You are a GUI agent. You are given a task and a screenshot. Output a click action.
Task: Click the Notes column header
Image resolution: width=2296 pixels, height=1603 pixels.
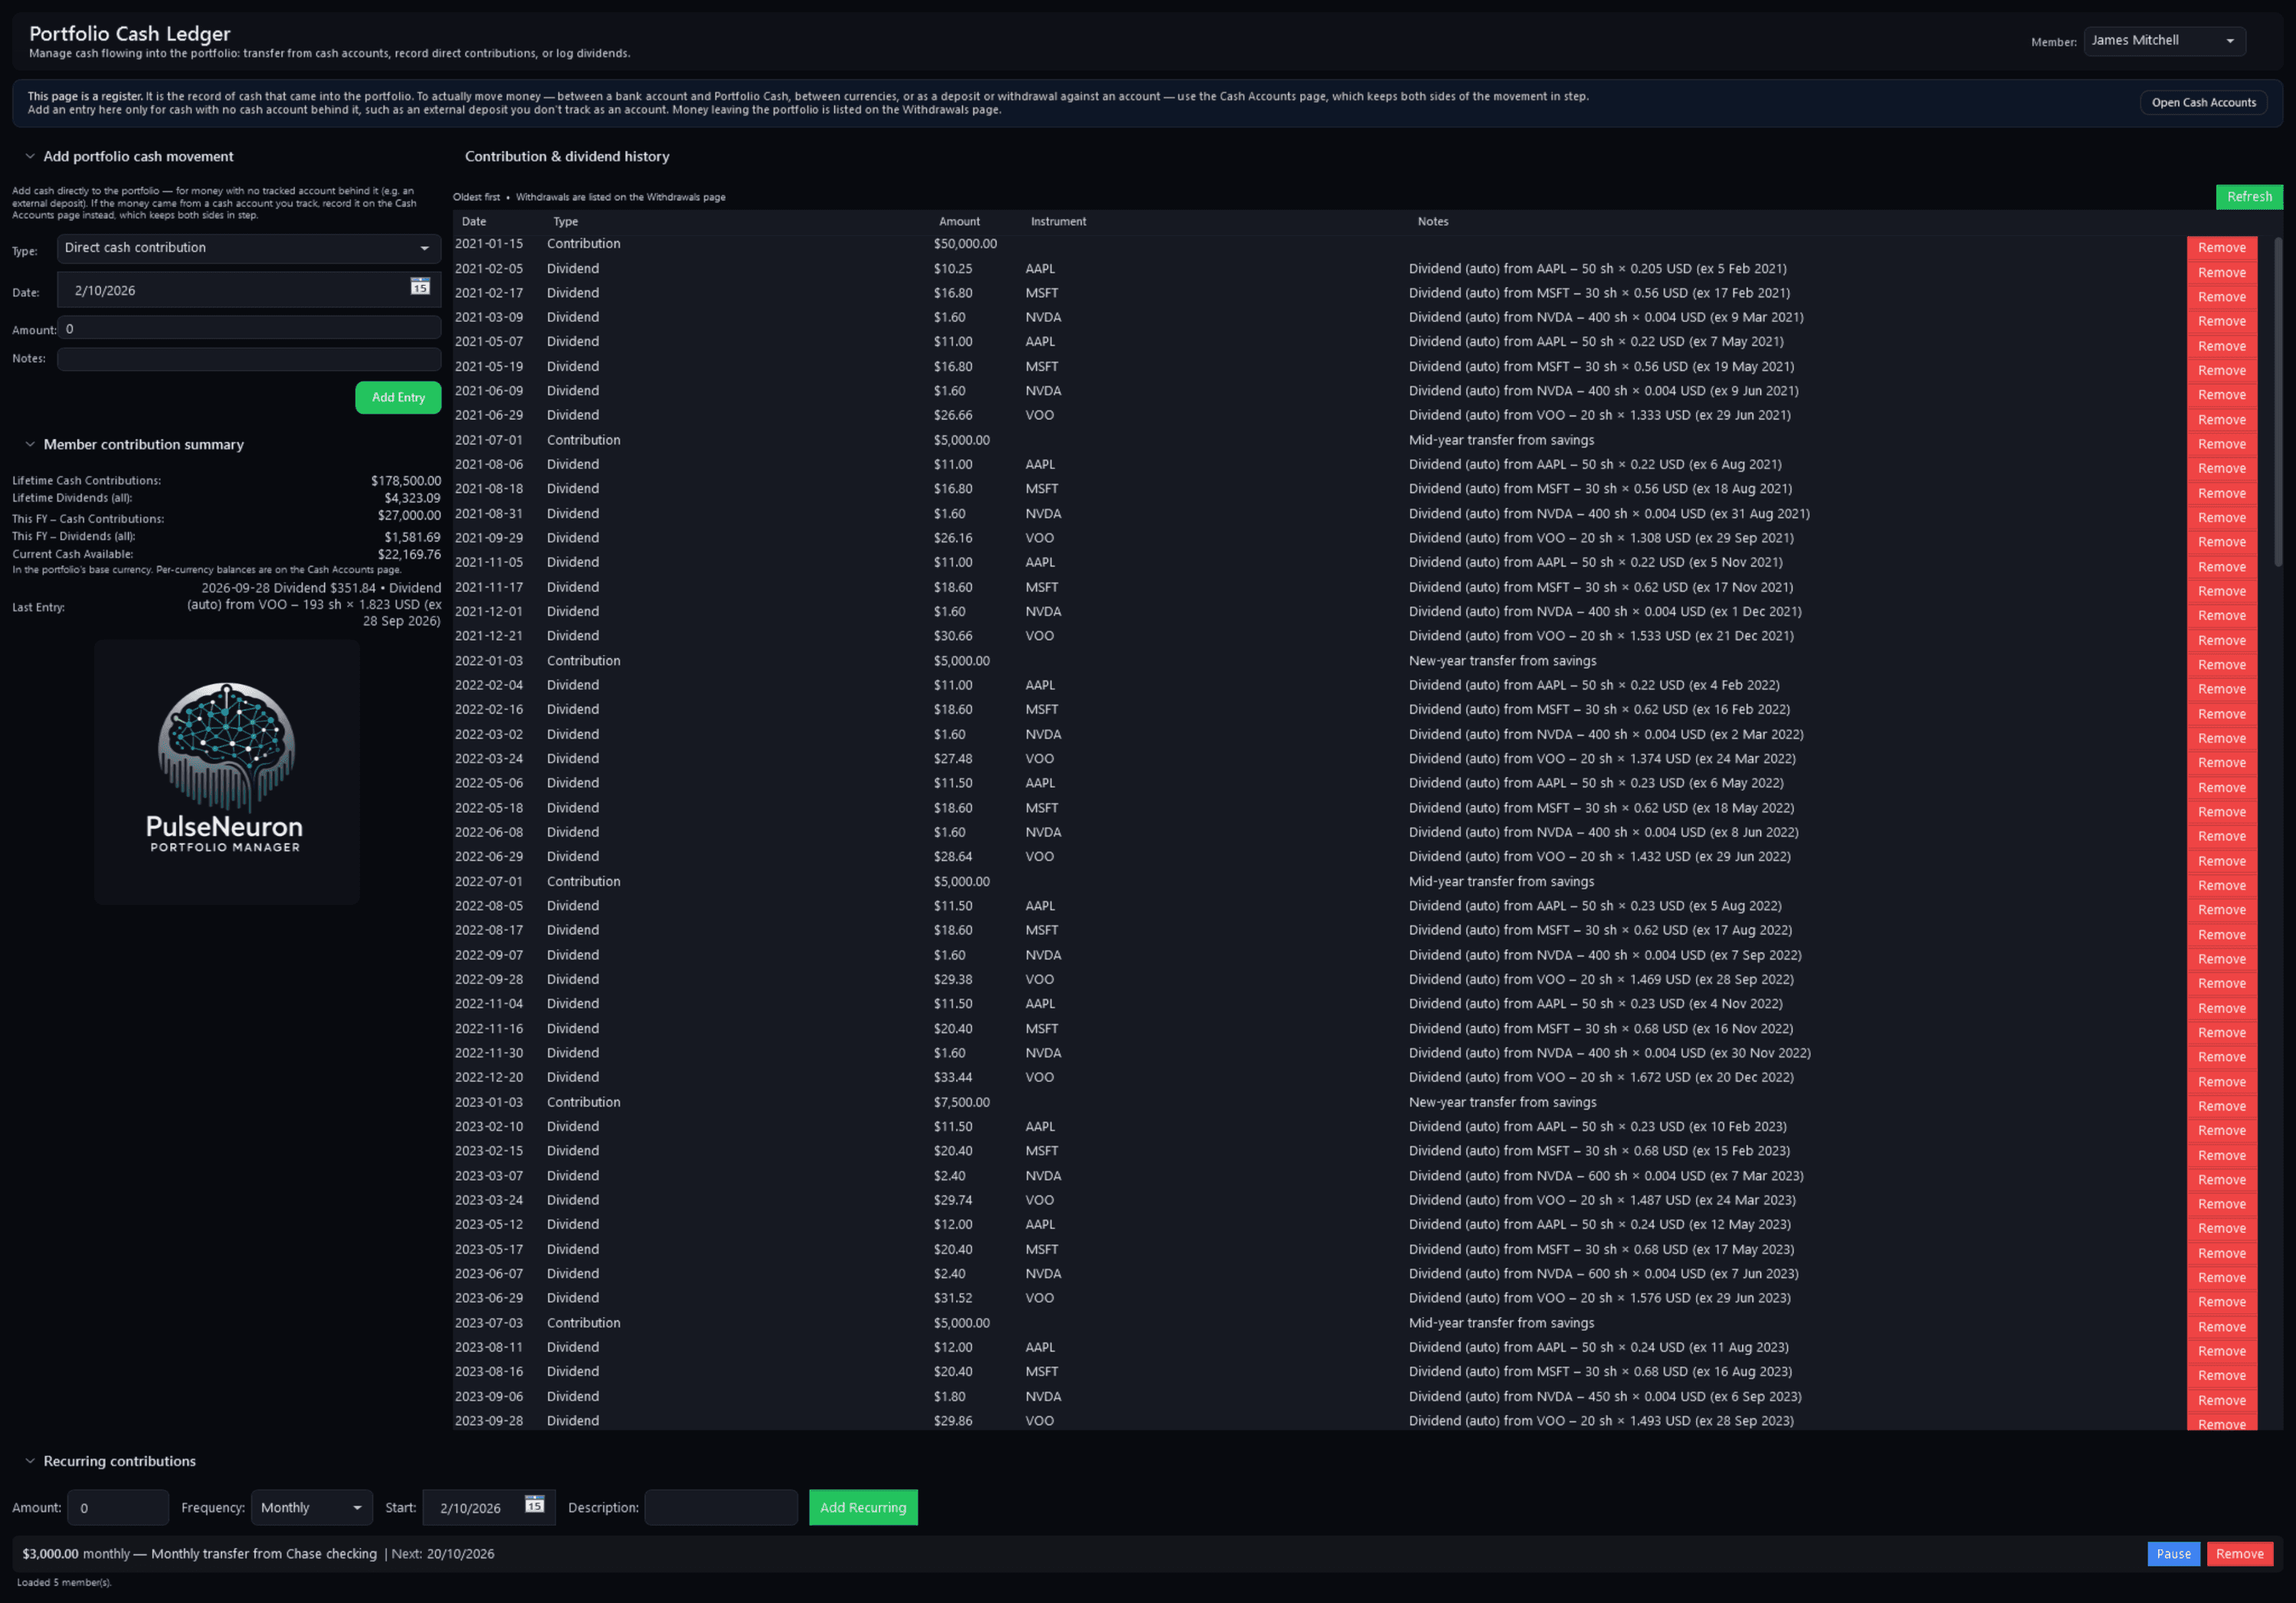[1432, 222]
